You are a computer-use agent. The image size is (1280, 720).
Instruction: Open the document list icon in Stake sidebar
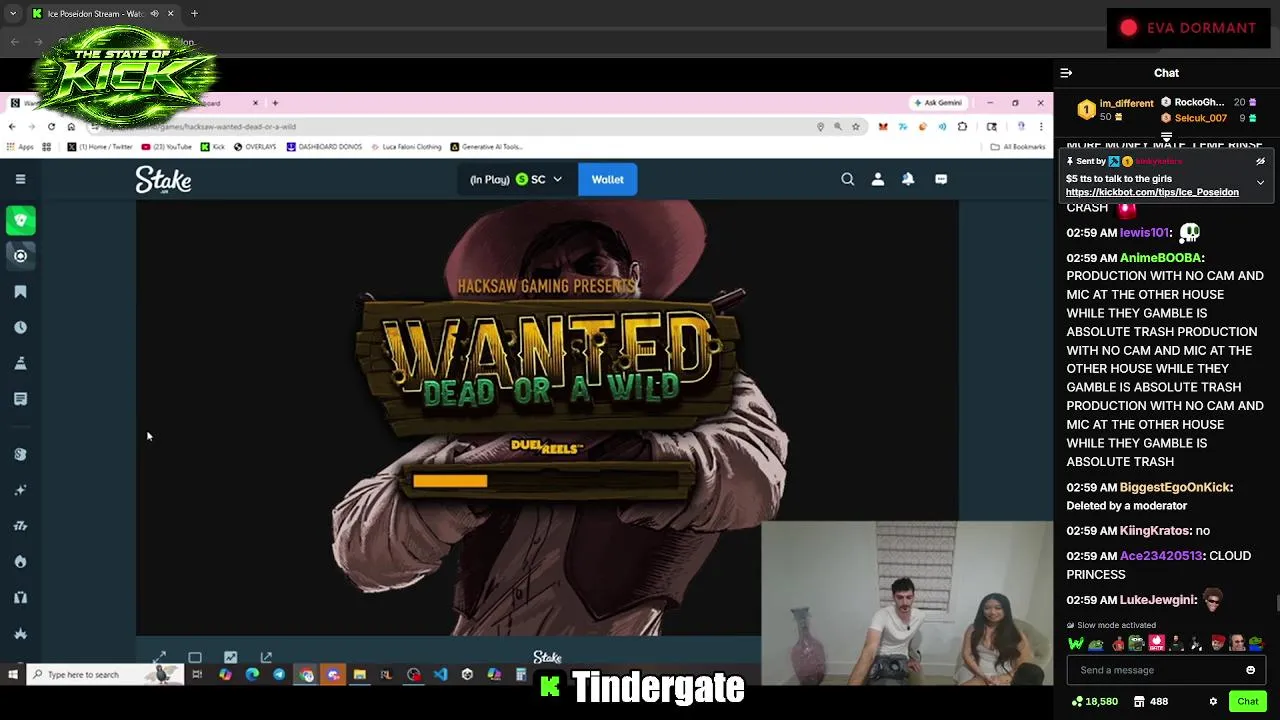tap(20, 399)
